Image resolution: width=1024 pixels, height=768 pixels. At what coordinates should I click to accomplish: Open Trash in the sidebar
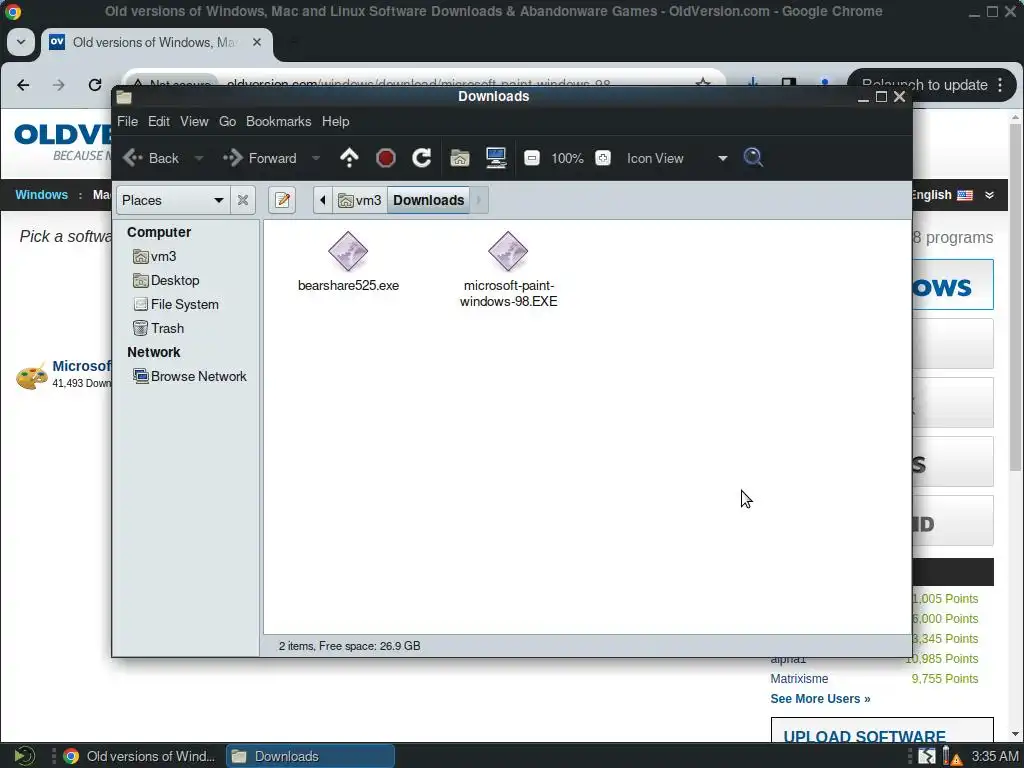pos(159,328)
